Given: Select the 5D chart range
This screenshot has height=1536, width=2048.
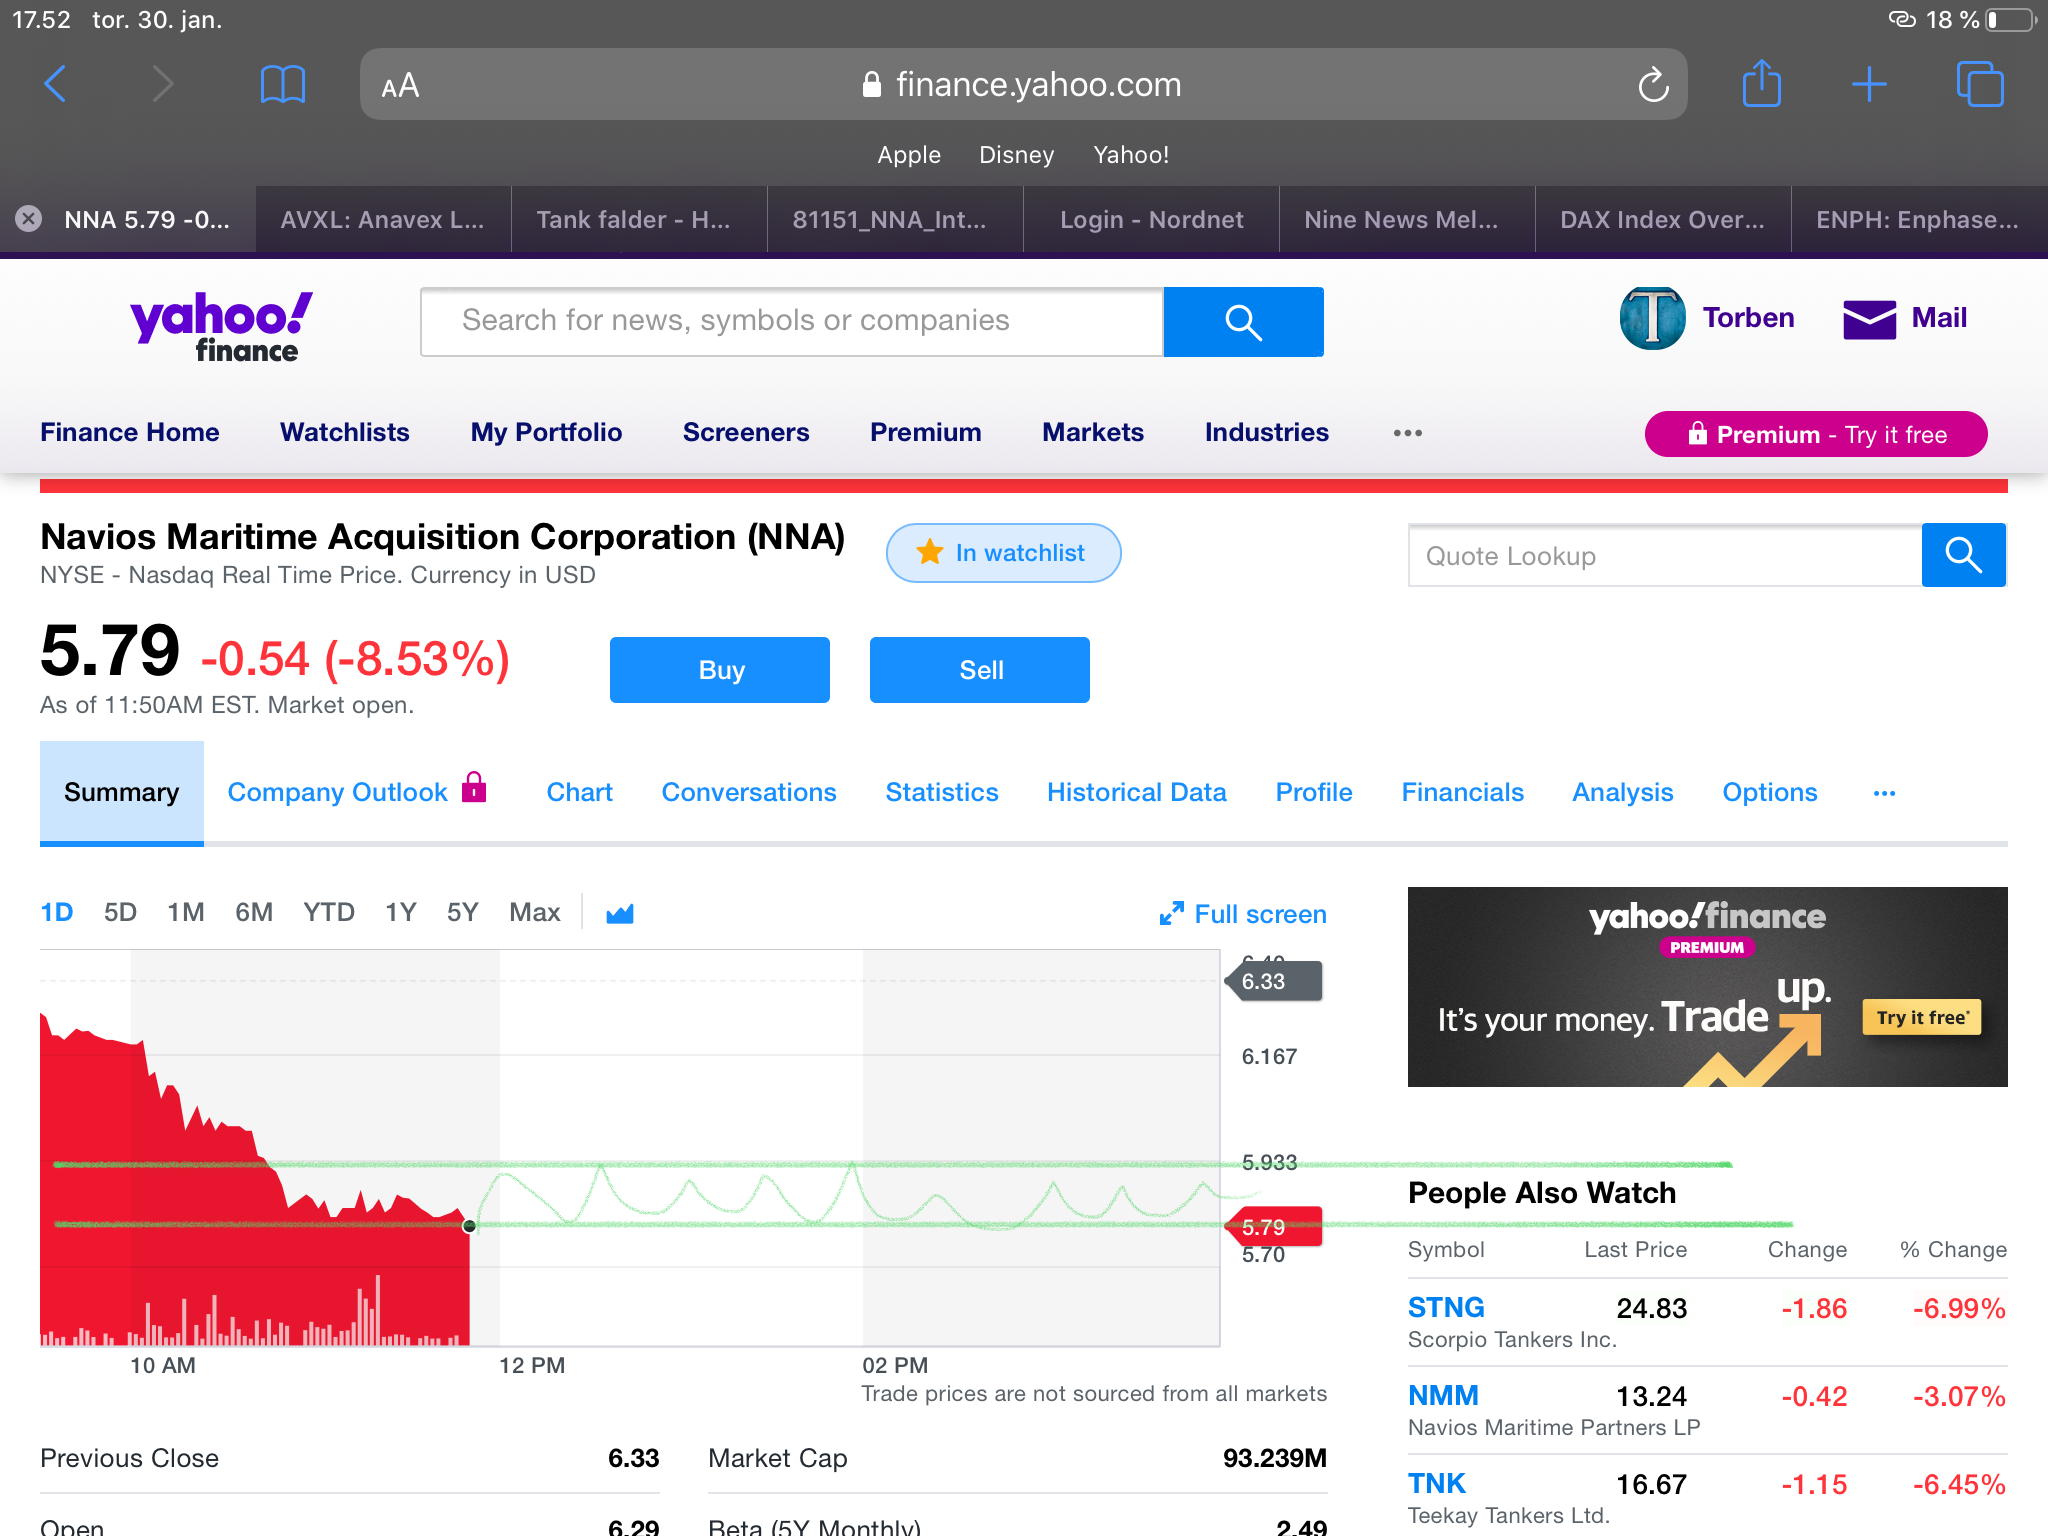Looking at the screenshot, I should click(120, 913).
